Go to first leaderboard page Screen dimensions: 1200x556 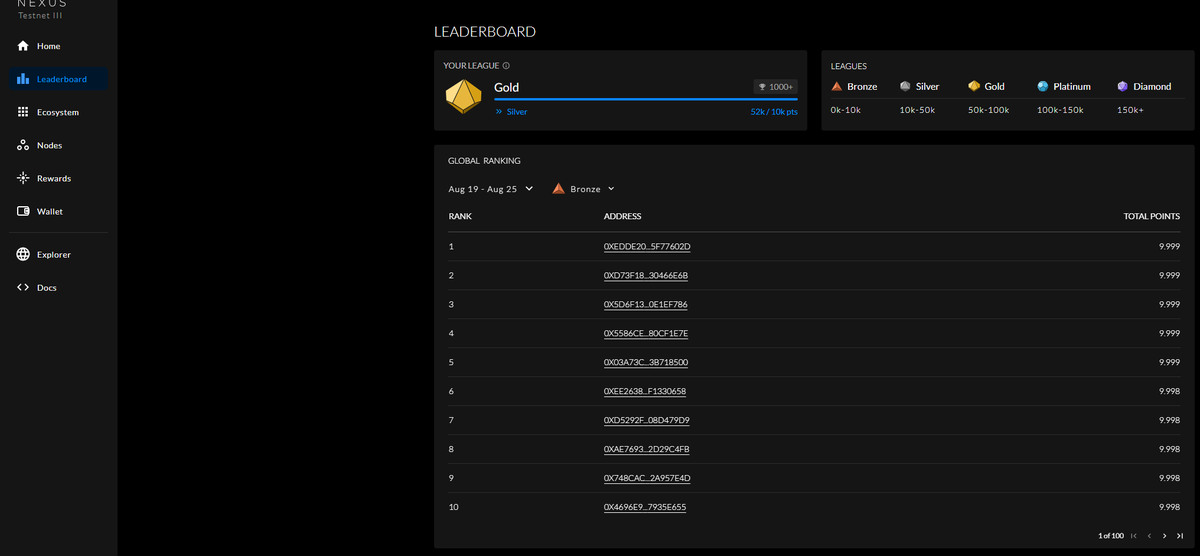click(1133, 536)
